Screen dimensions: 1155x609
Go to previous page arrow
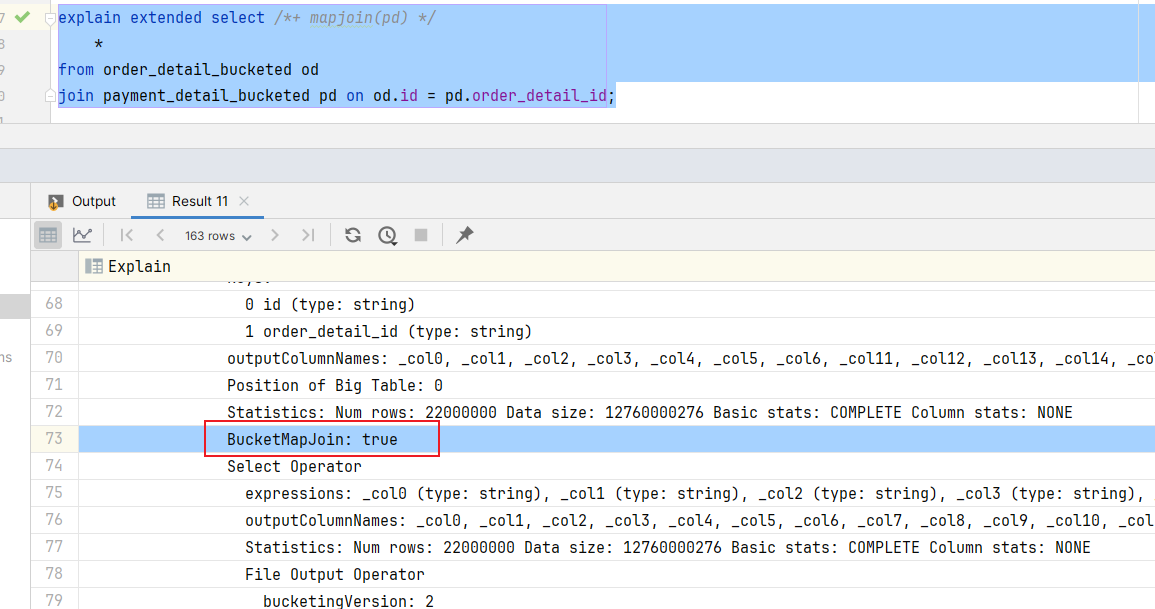[x=160, y=236]
